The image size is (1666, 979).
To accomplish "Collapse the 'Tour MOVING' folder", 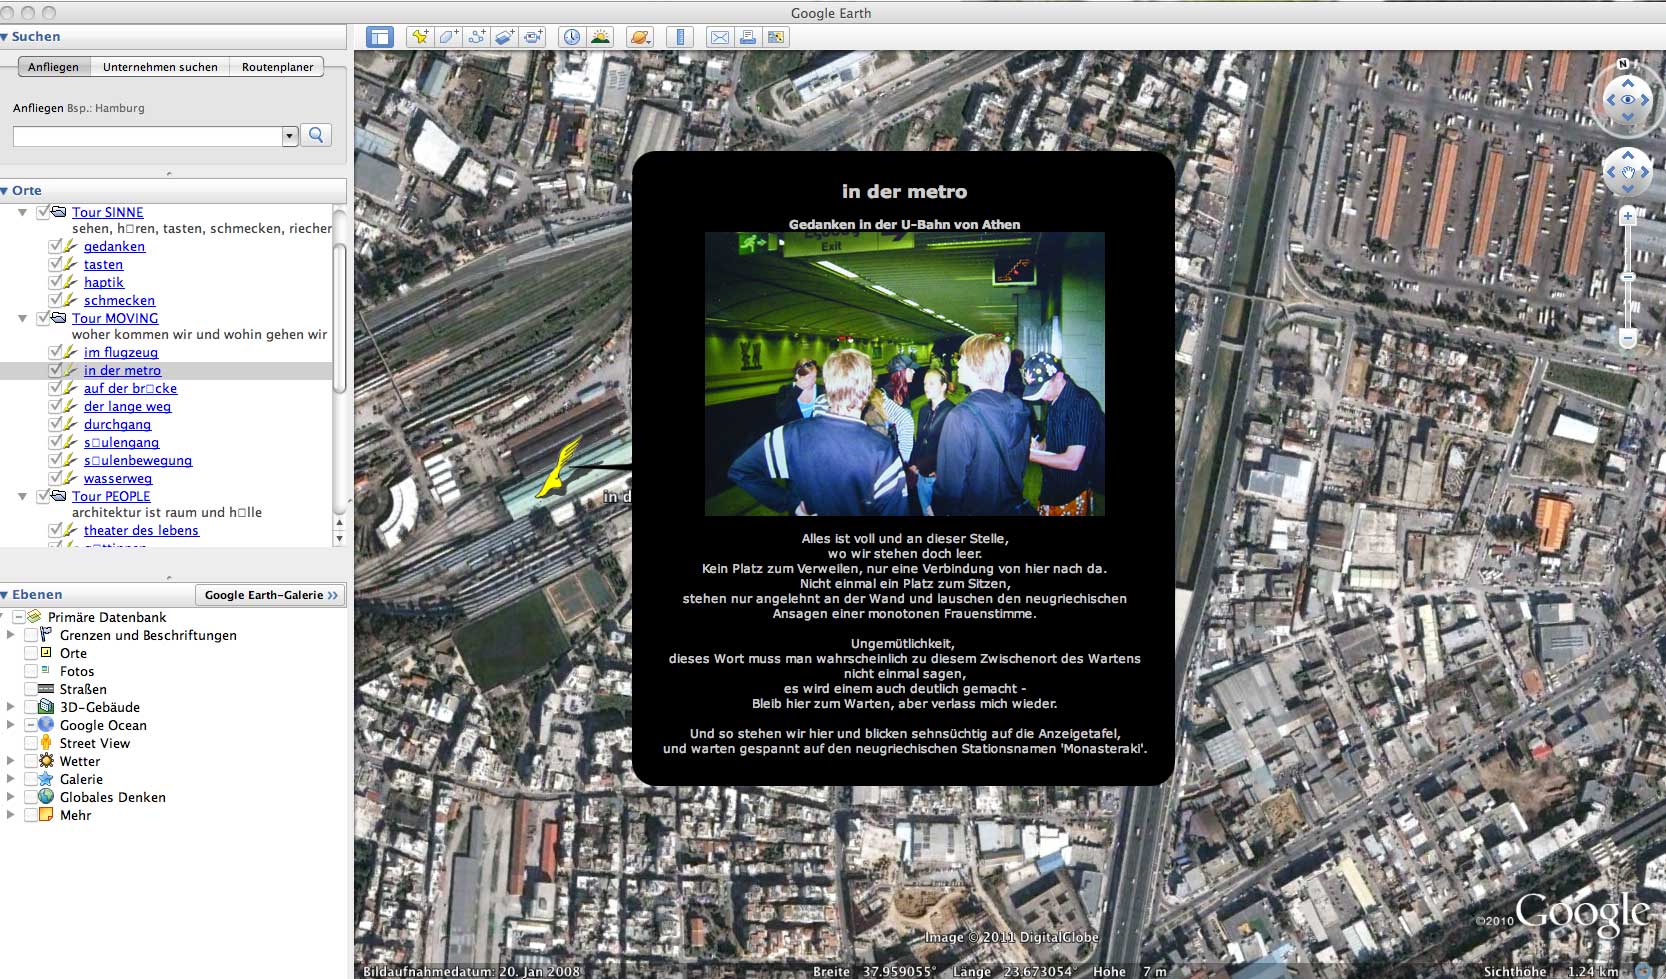I will [22, 318].
